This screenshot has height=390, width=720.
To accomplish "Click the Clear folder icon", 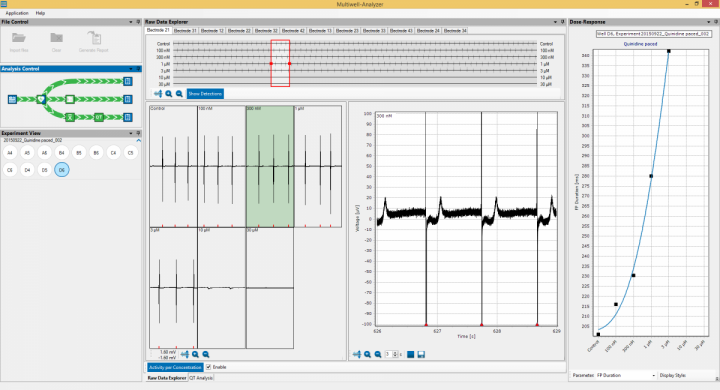I will coord(56,38).
